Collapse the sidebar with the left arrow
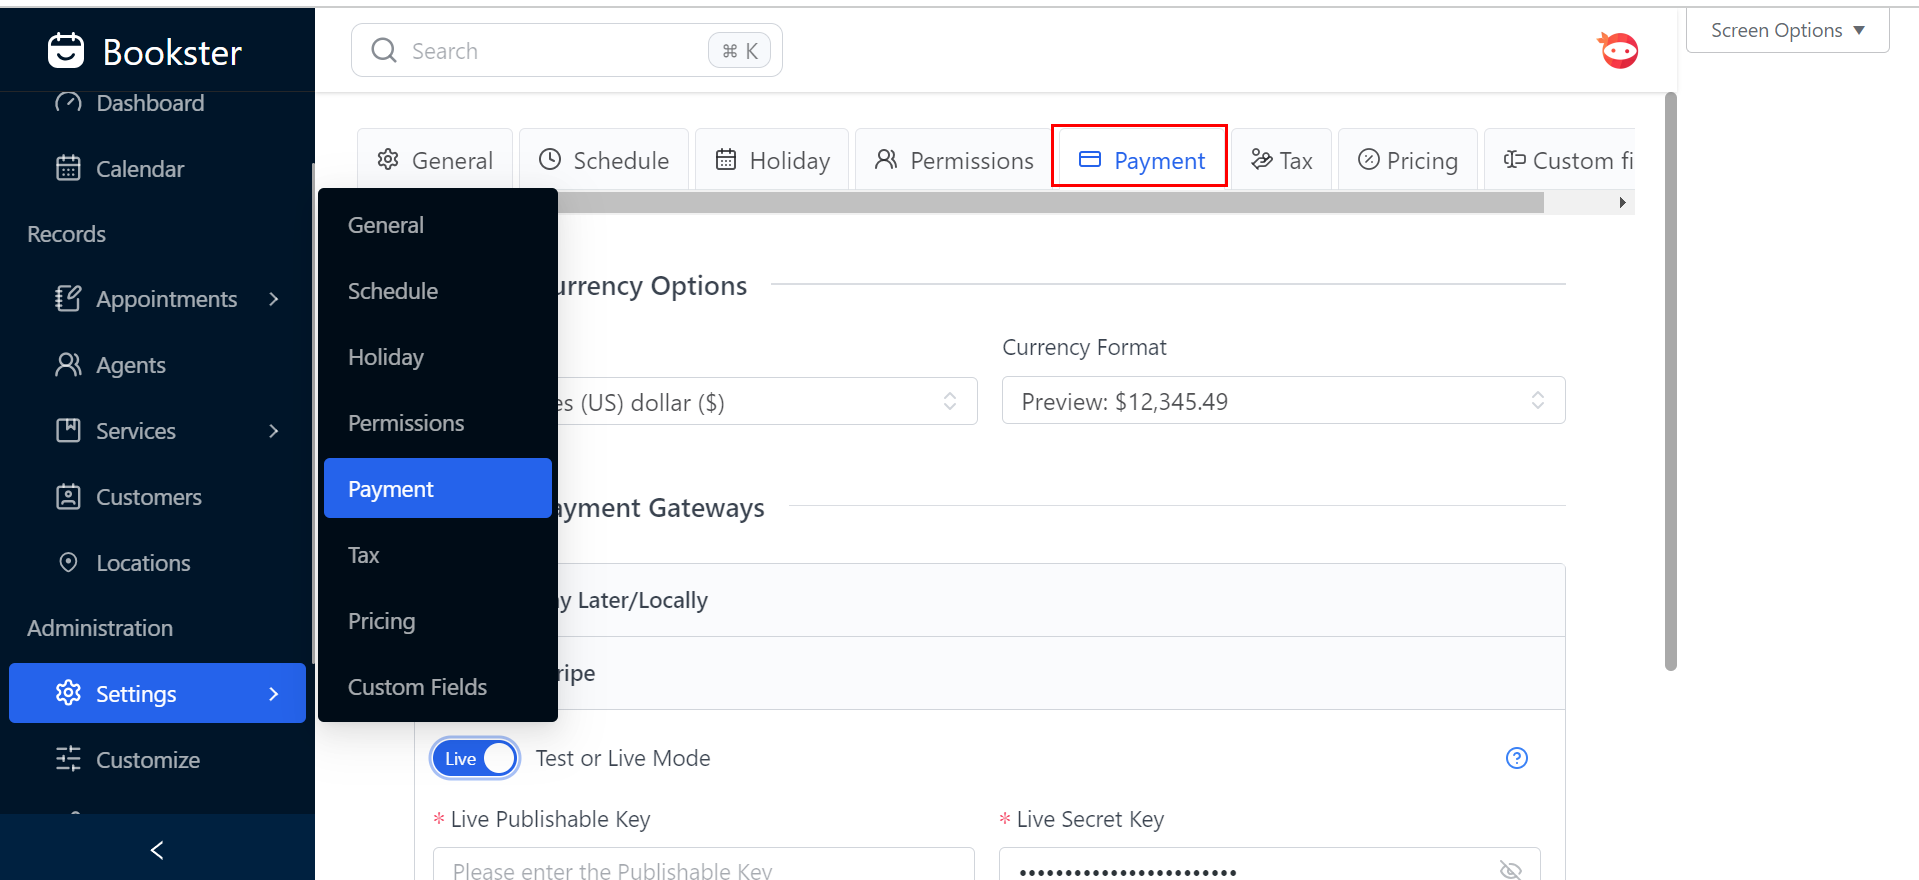Screen dimensions: 1919x880 pyautogui.click(x=157, y=850)
